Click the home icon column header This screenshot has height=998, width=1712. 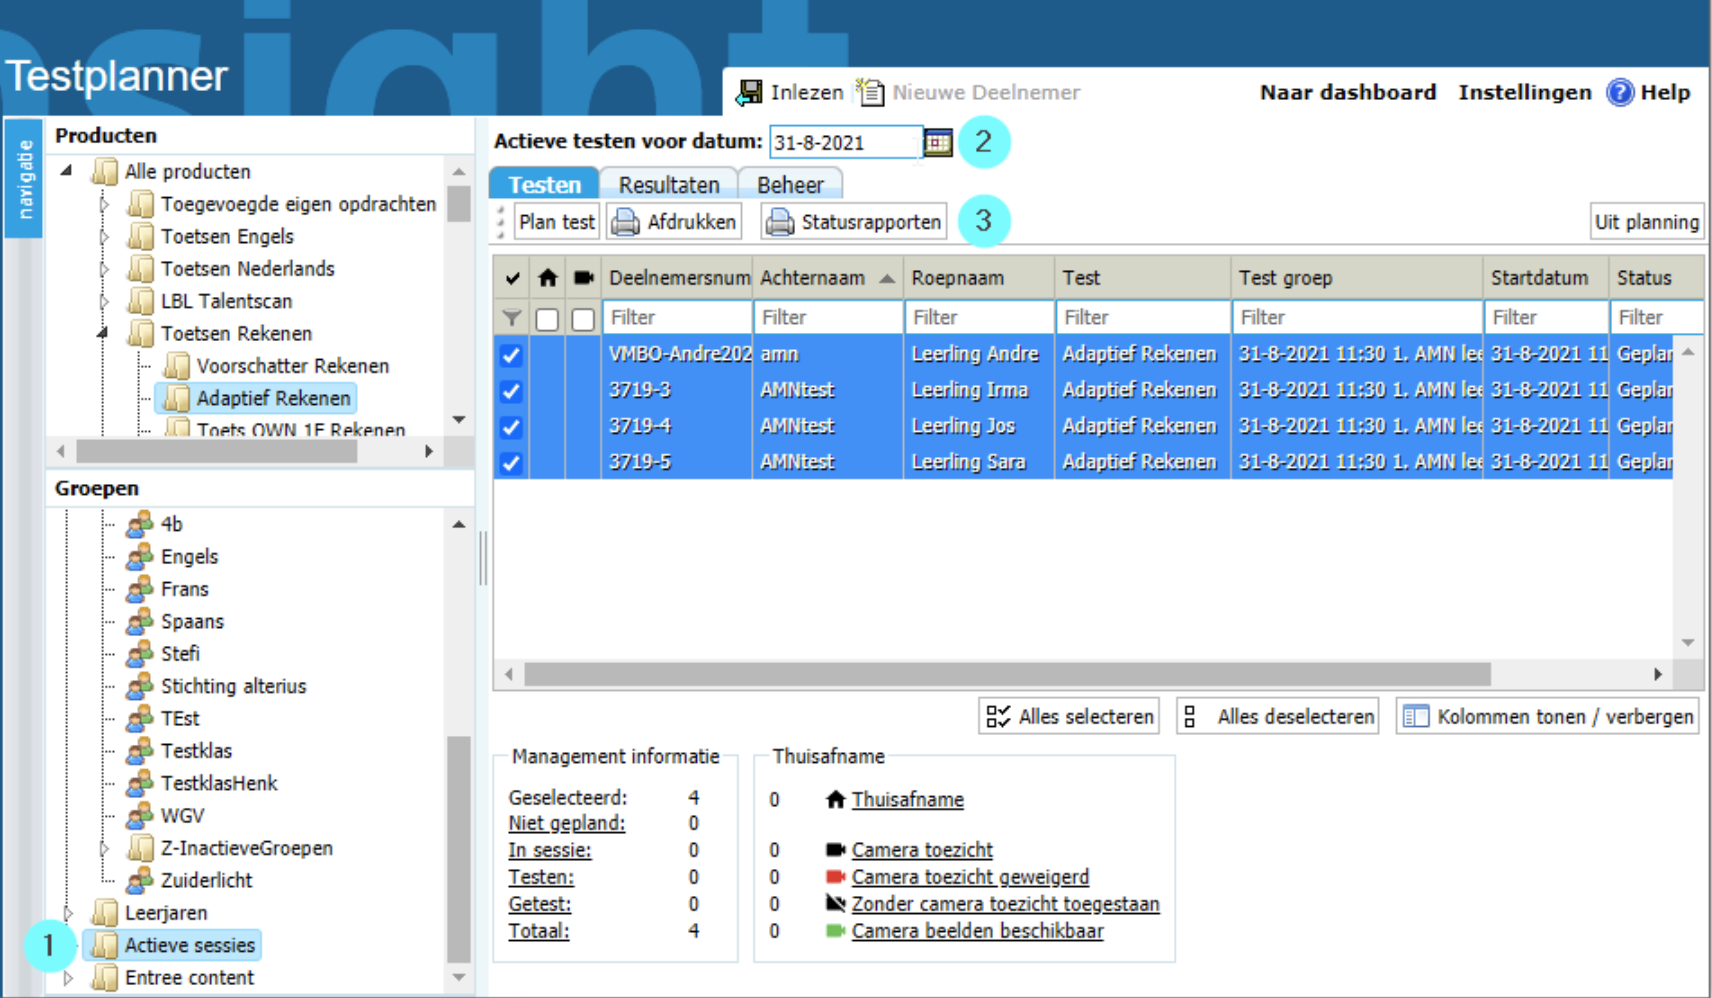pyautogui.click(x=547, y=278)
